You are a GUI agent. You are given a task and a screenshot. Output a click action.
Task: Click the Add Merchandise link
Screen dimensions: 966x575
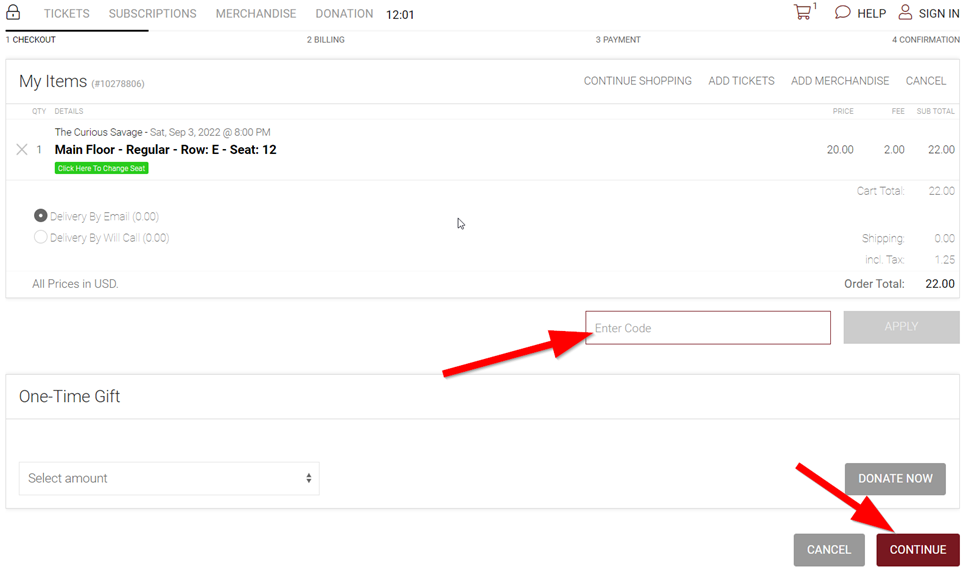839,81
